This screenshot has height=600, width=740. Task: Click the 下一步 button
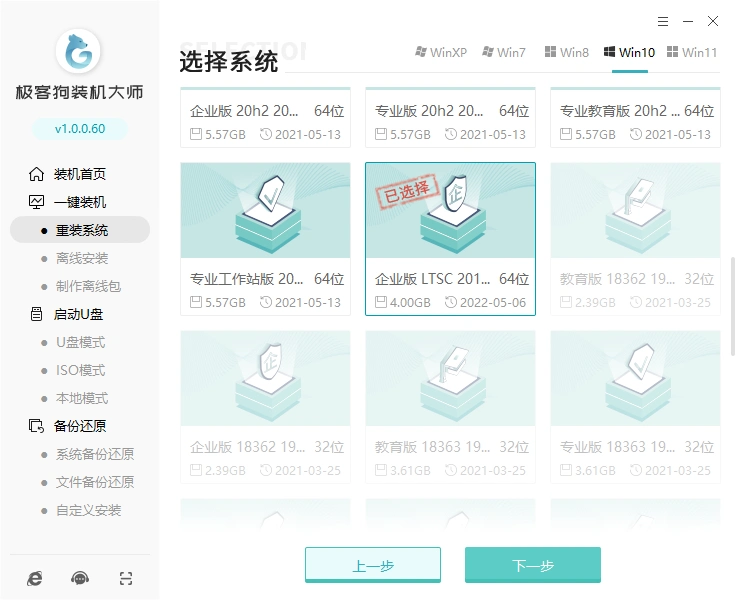point(533,565)
